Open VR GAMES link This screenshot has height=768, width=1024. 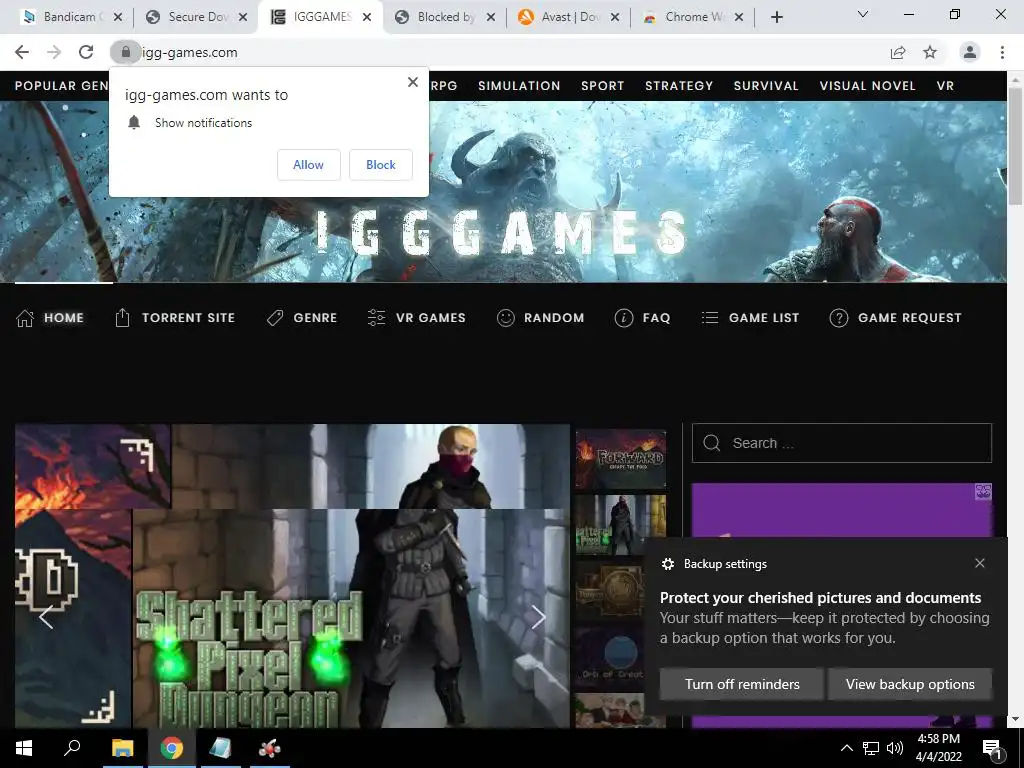point(417,318)
